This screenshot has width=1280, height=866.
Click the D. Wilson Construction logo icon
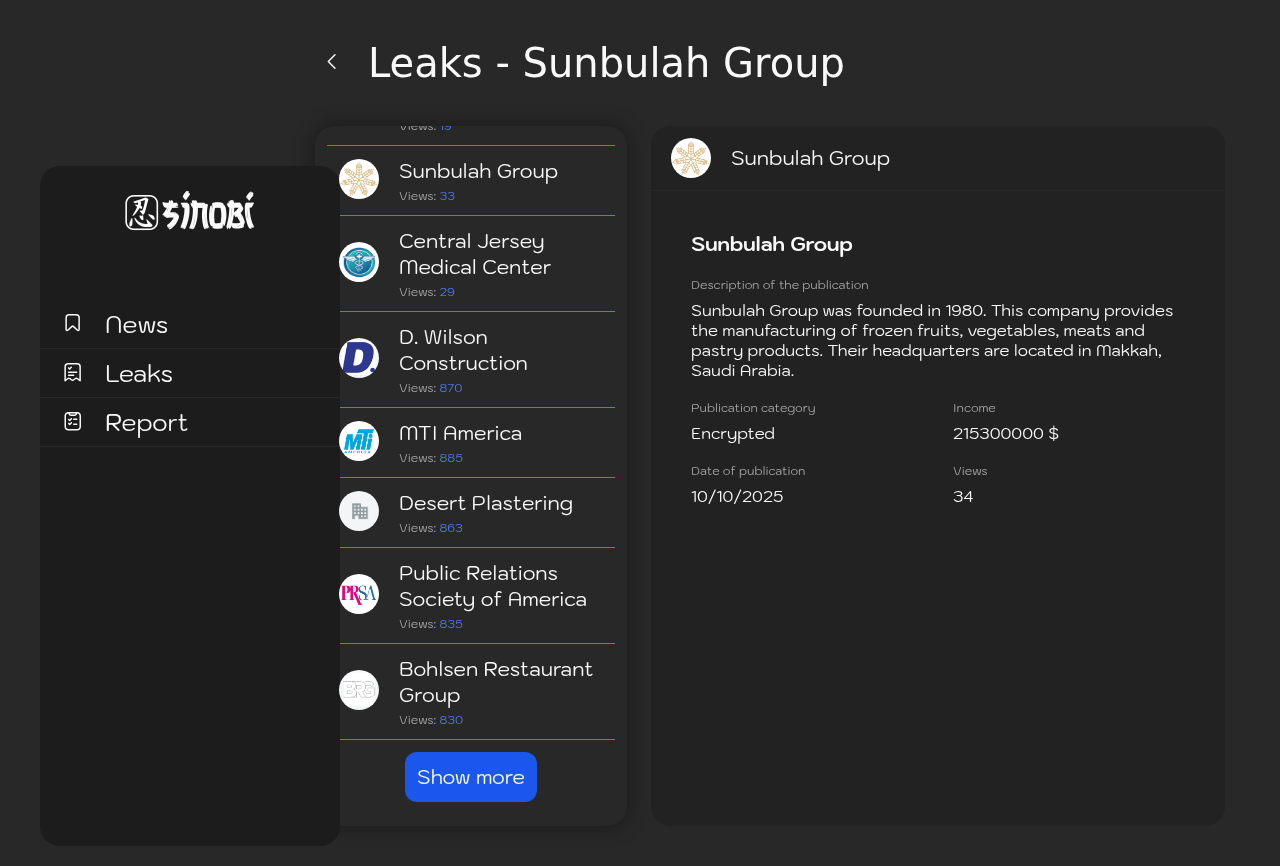pos(359,358)
